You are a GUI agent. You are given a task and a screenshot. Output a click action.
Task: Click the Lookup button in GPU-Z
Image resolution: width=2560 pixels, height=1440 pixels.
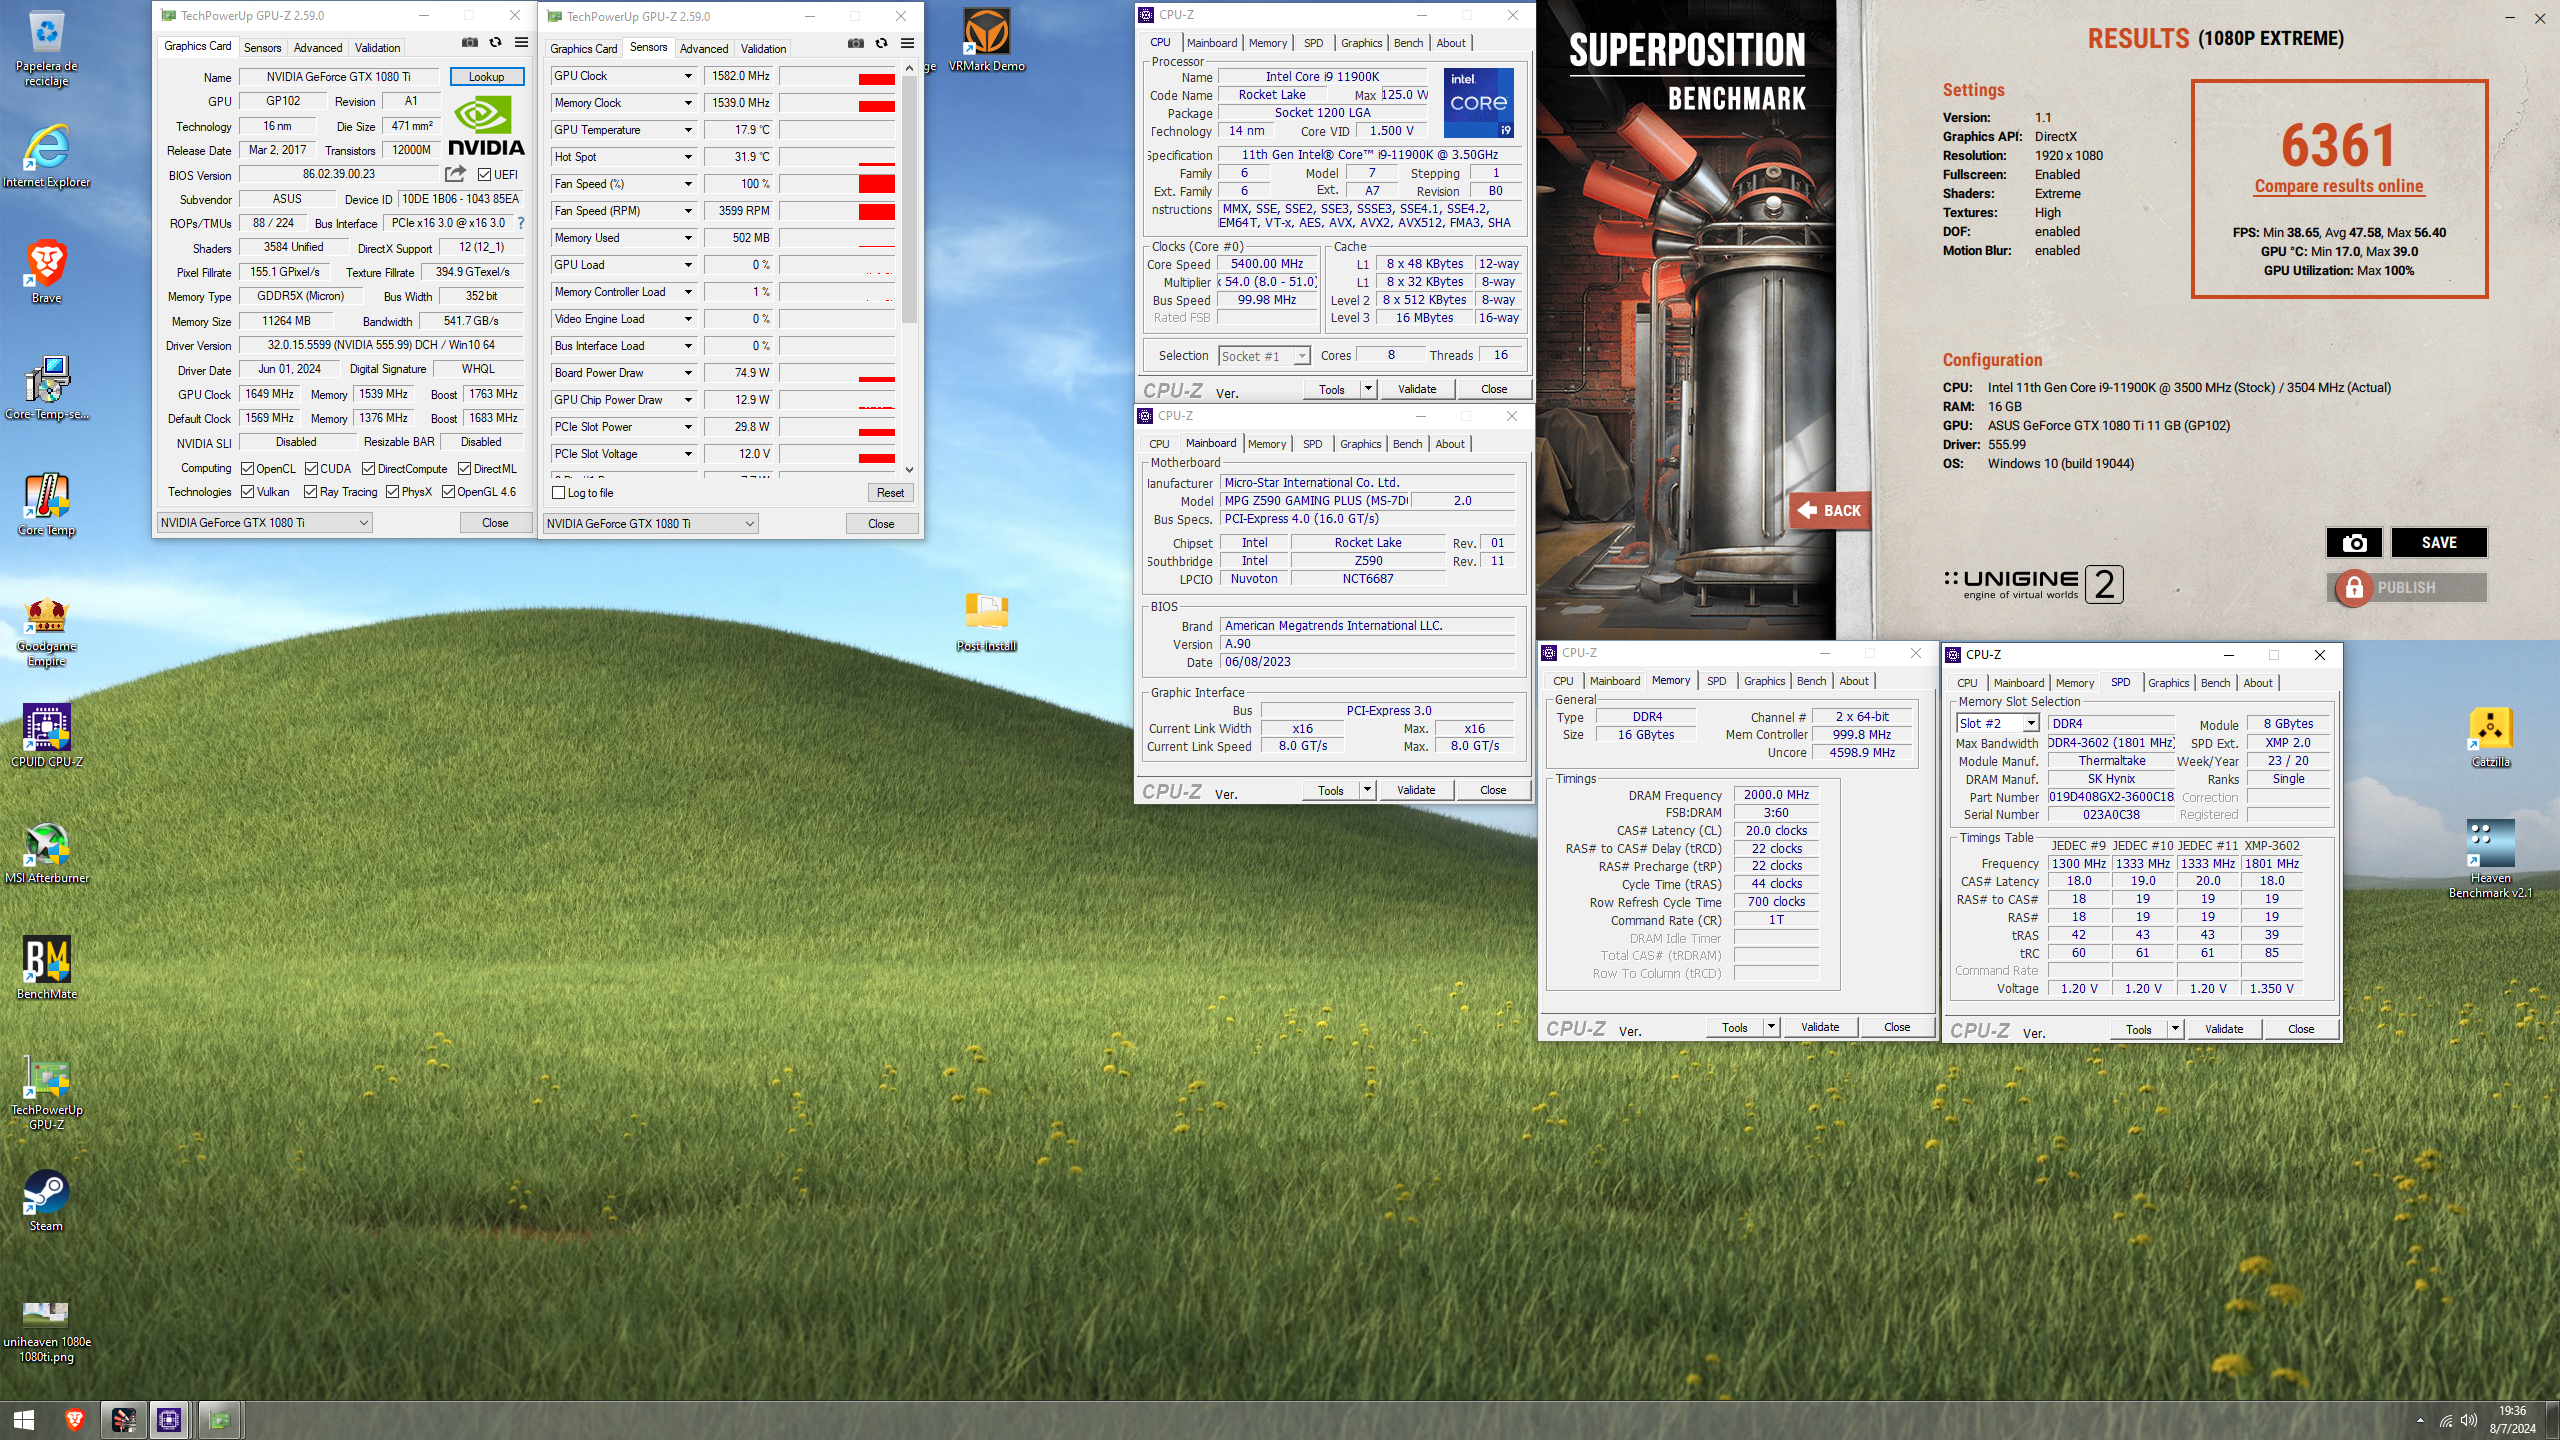pyautogui.click(x=487, y=77)
